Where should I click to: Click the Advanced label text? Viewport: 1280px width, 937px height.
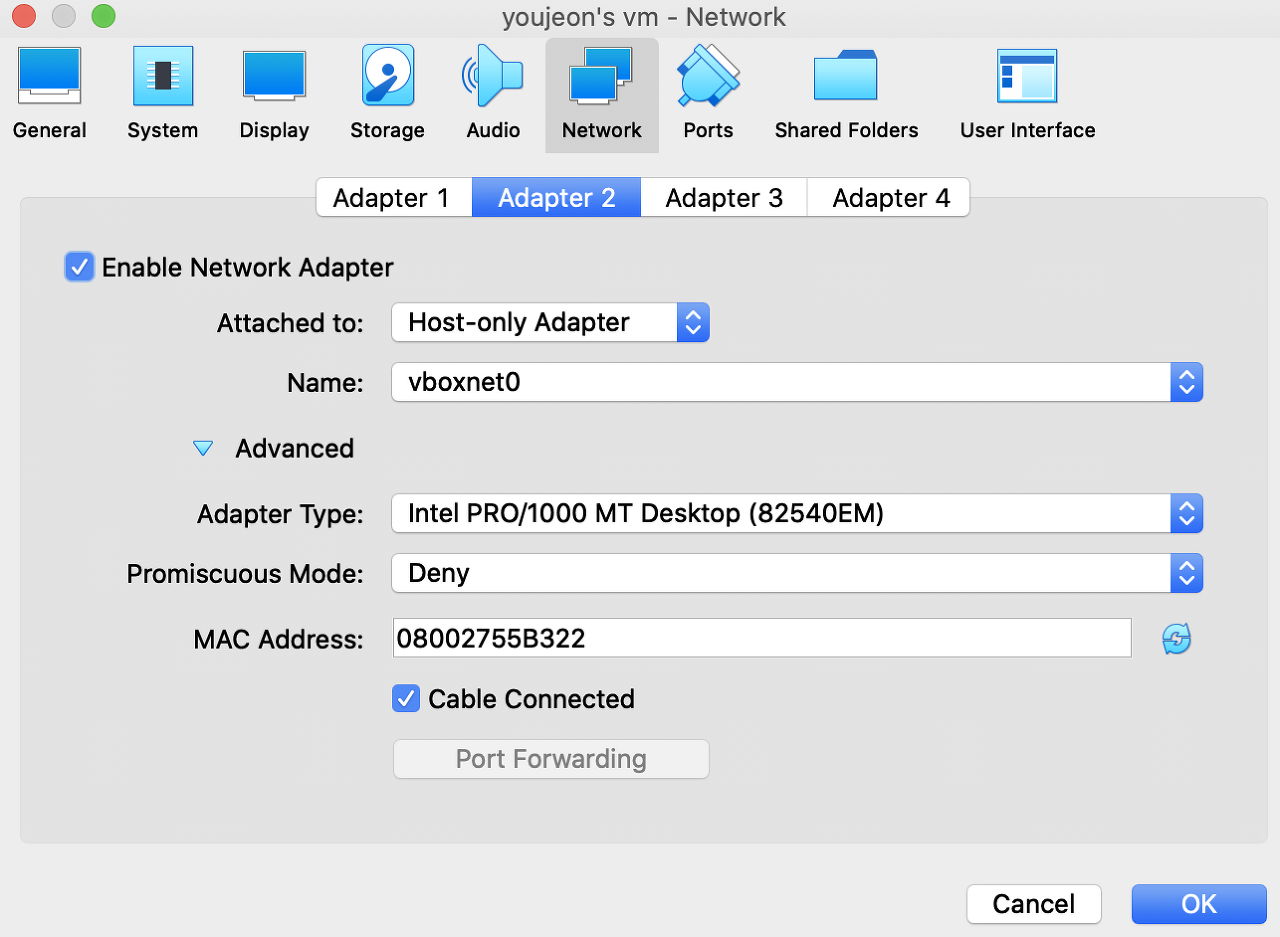294,448
